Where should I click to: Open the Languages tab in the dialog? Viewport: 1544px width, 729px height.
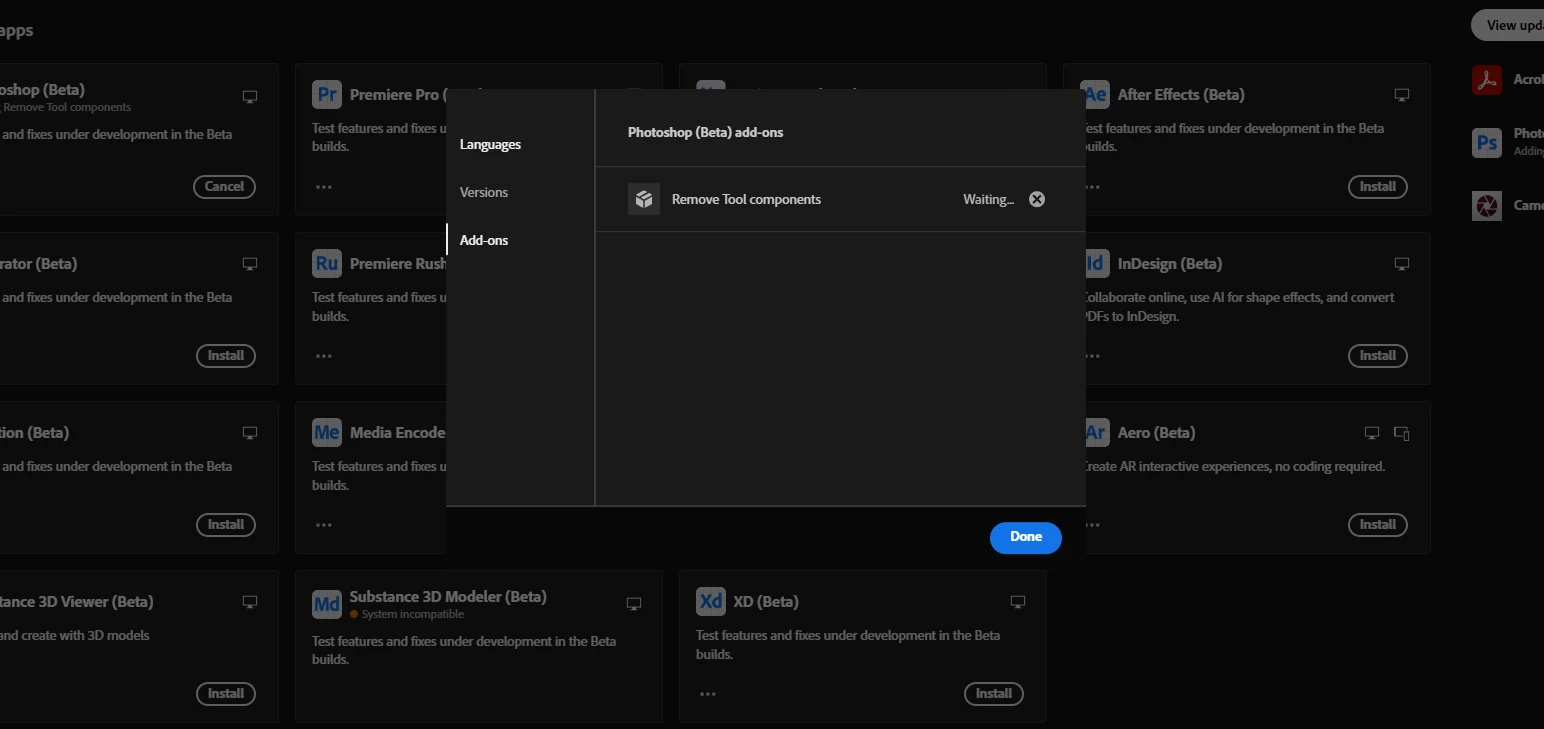point(490,145)
